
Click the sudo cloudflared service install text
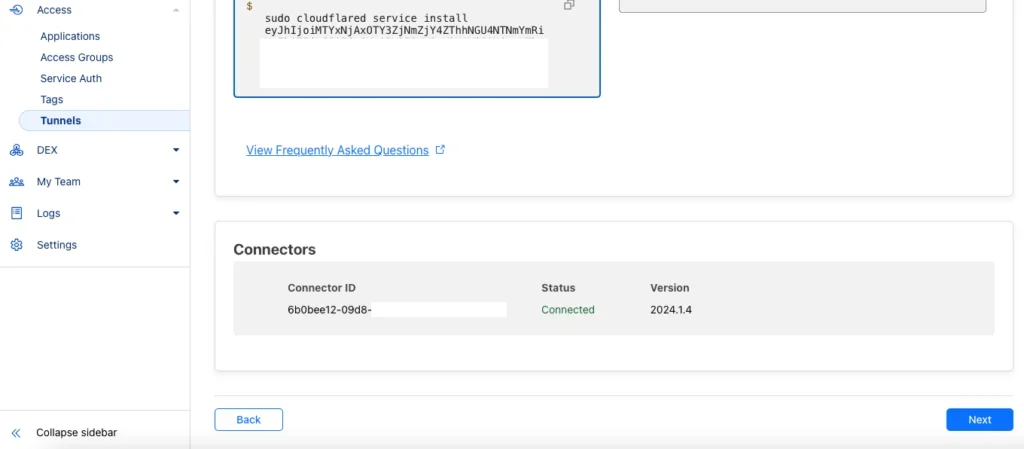366,18
